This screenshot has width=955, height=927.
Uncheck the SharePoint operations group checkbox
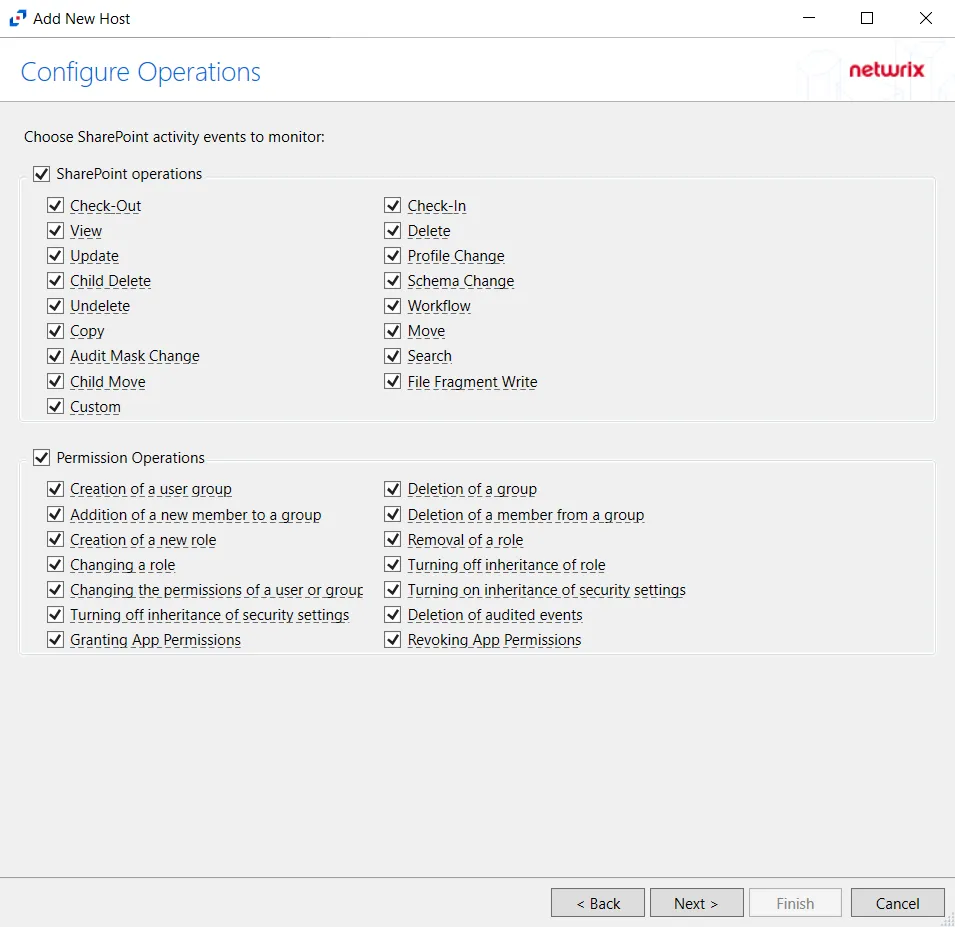[x=41, y=174]
